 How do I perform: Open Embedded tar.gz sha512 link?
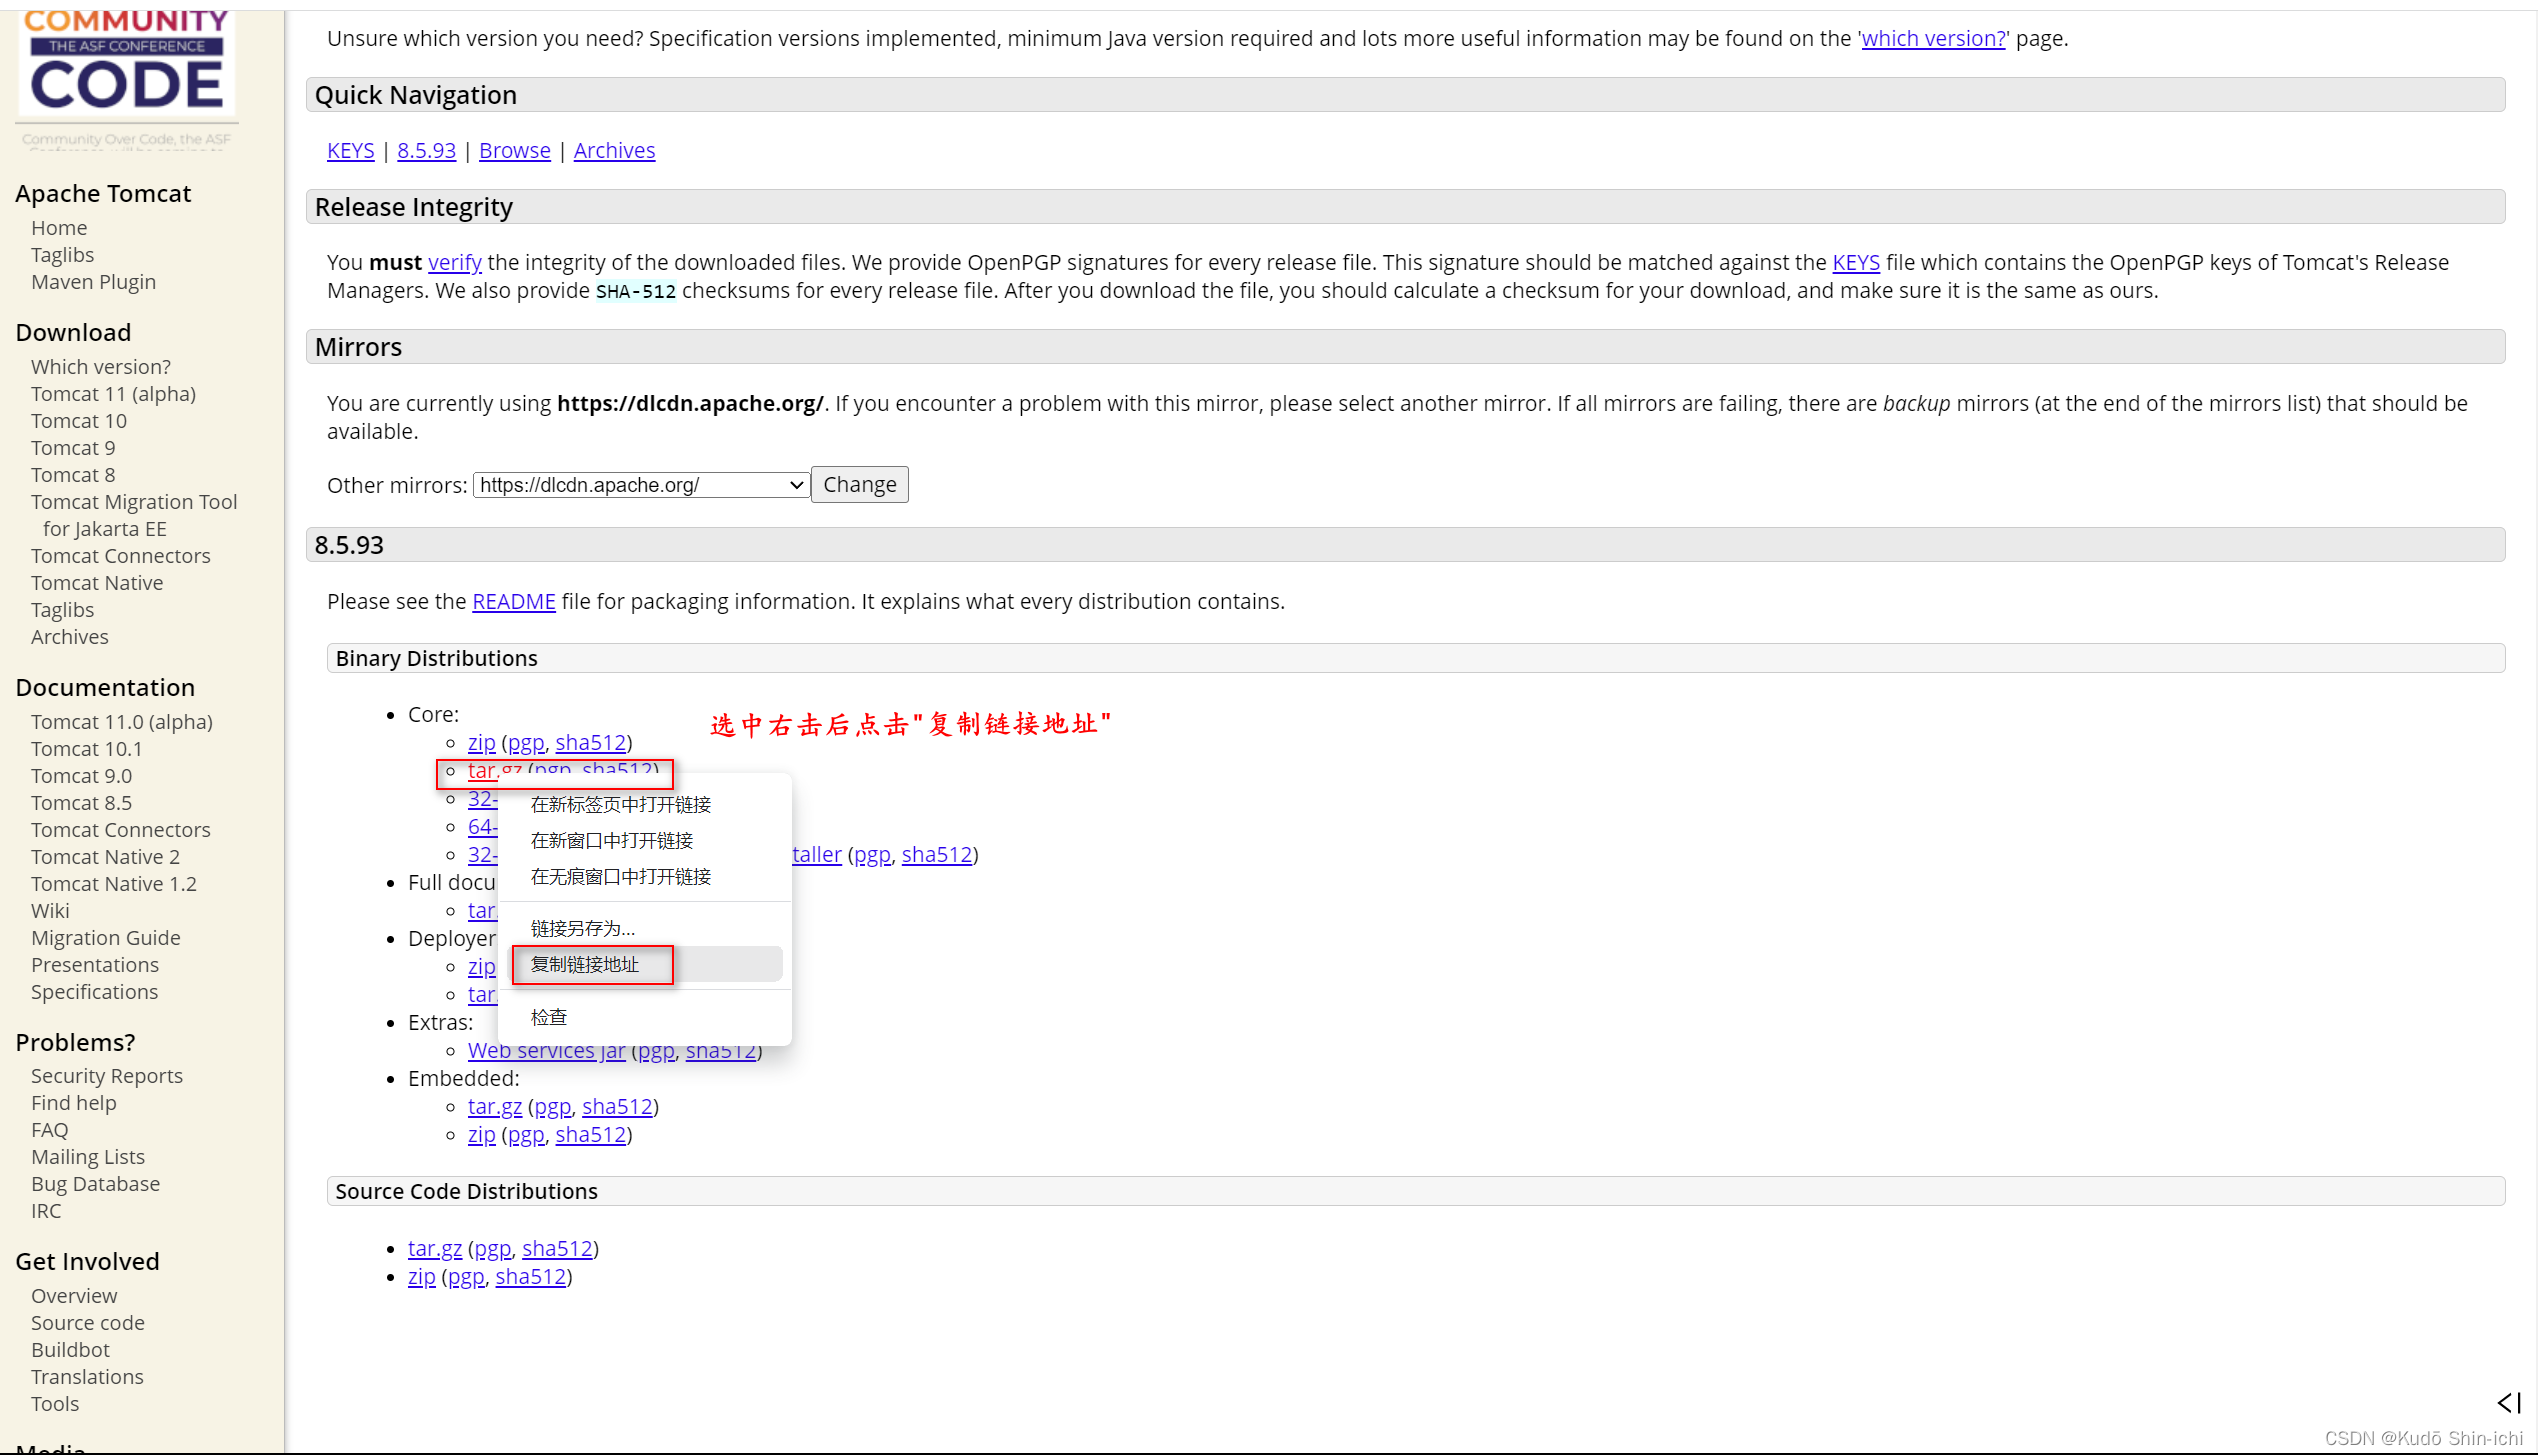point(617,1107)
